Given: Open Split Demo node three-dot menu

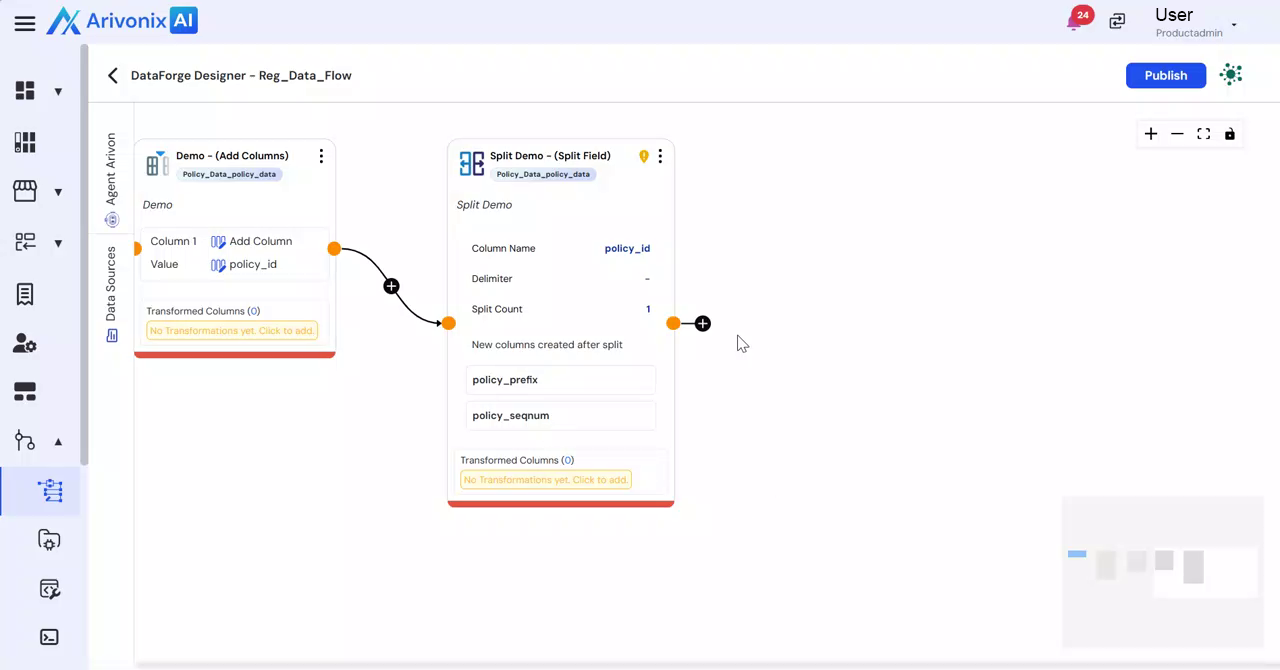Looking at the screenshot, I should pyautogui.click(x=660, y=157).
